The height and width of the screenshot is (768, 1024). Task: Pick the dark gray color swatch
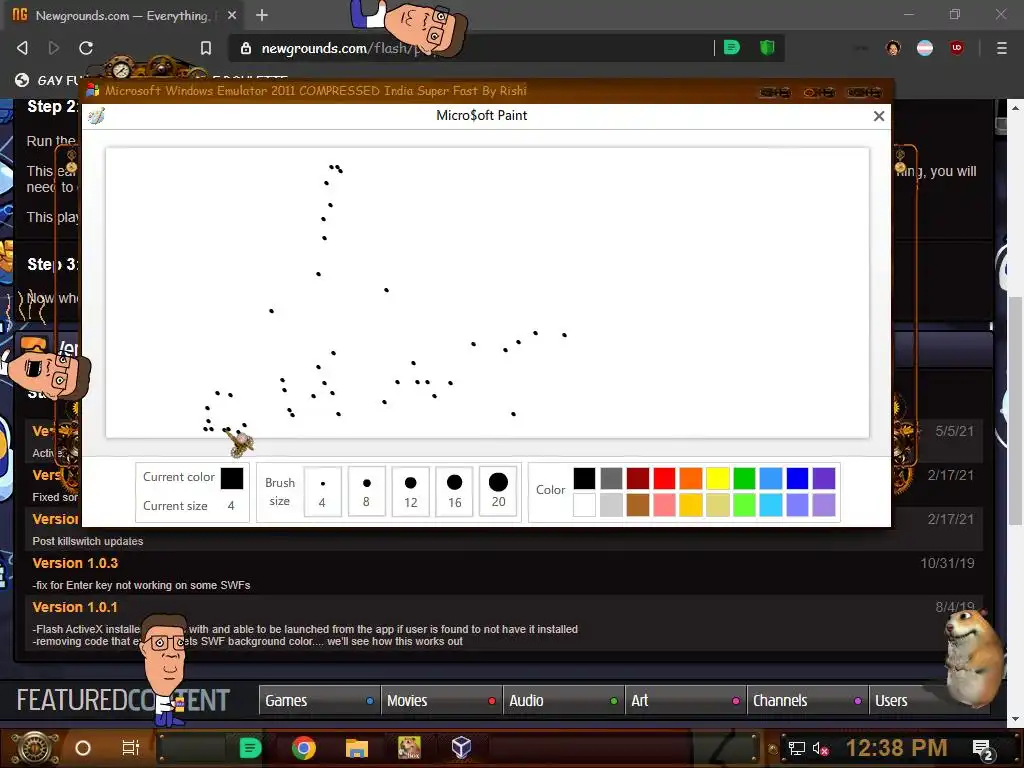click(x=611, y=478)
